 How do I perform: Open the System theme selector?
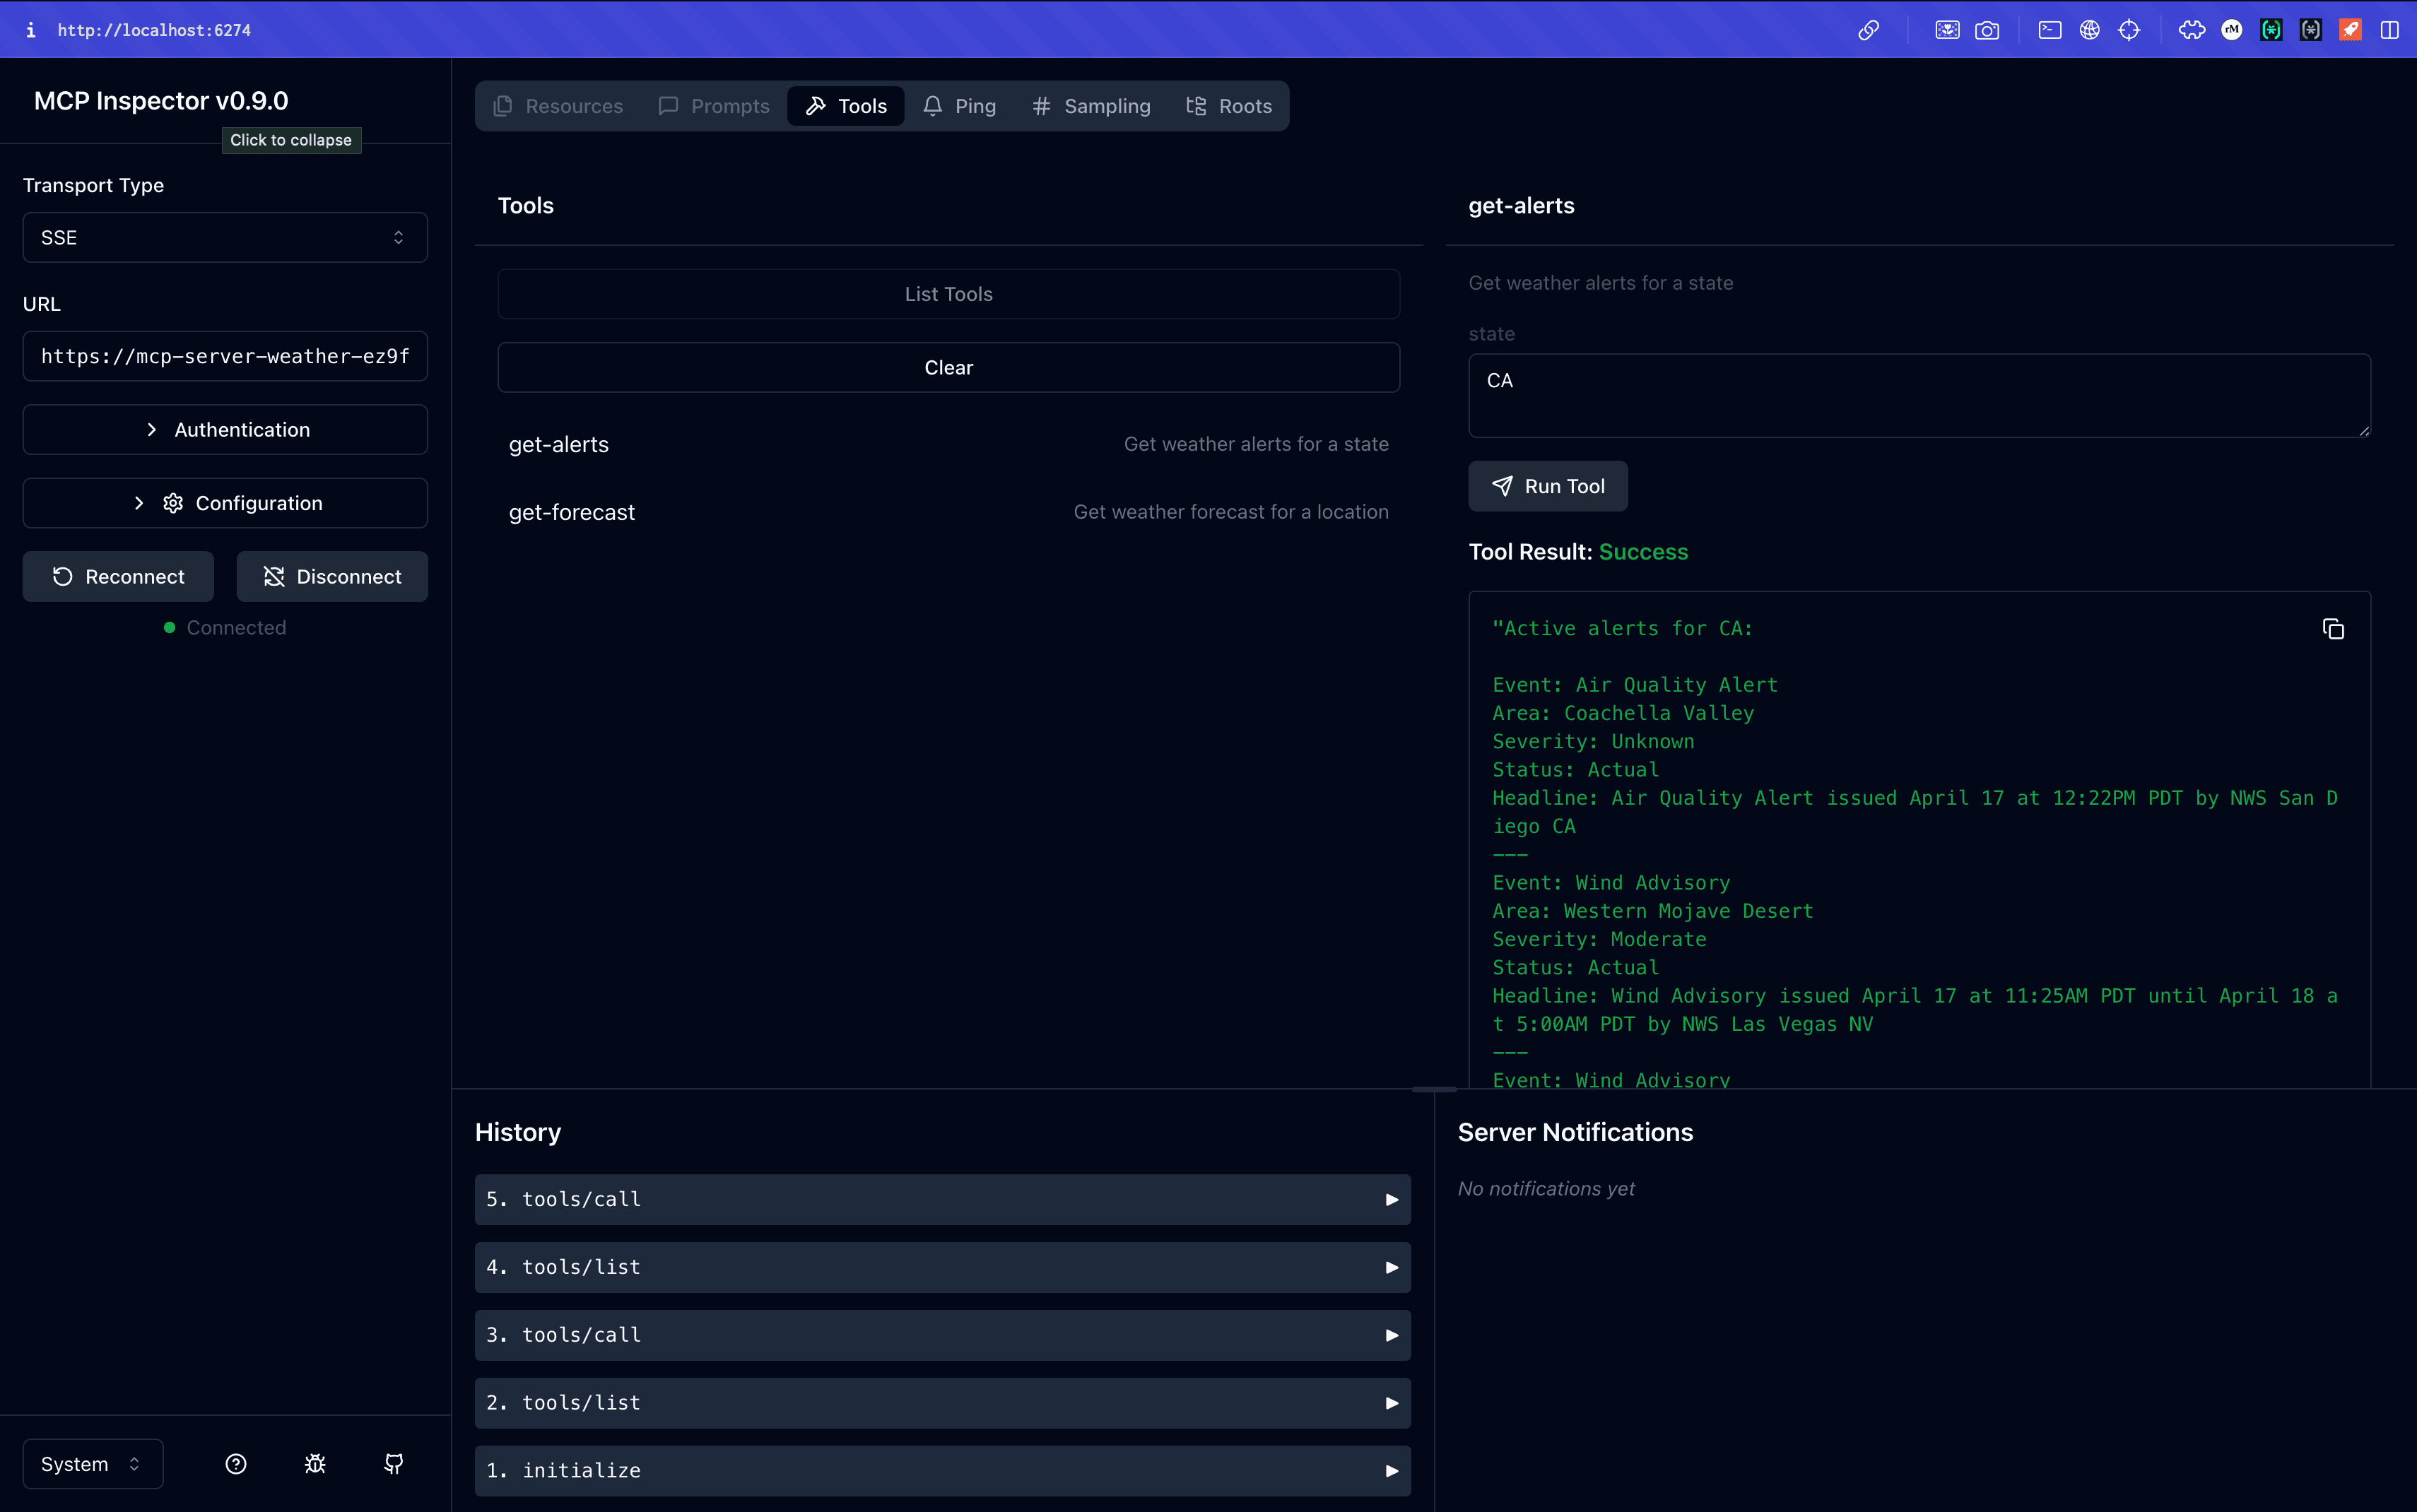click(91, 1463)
